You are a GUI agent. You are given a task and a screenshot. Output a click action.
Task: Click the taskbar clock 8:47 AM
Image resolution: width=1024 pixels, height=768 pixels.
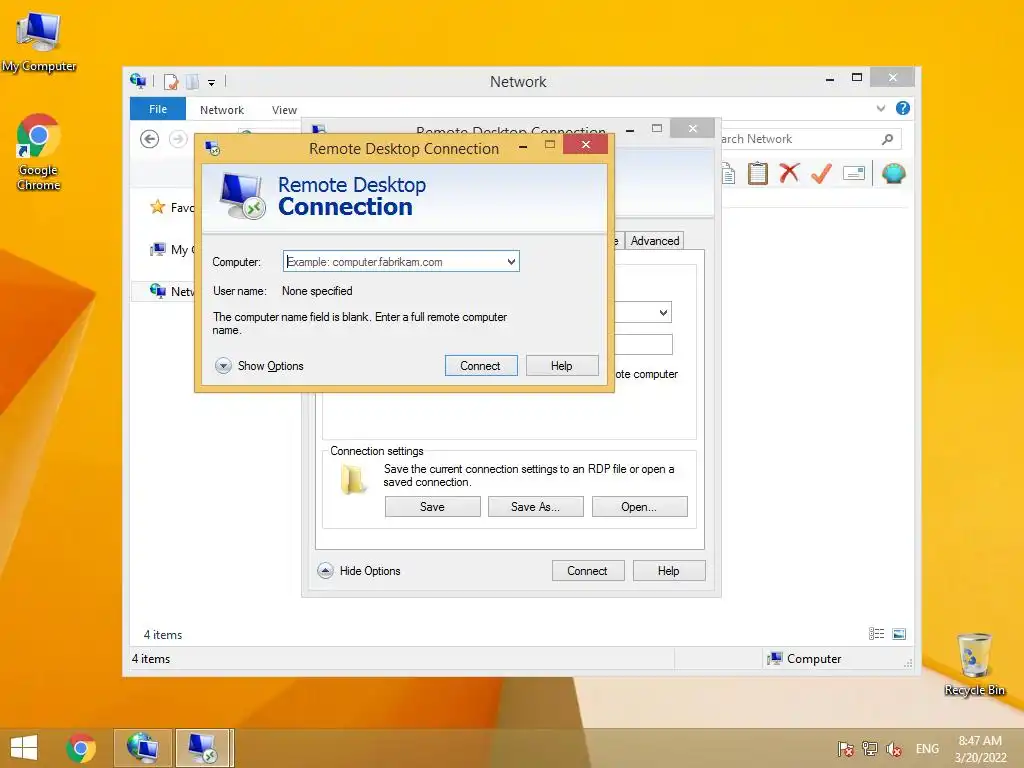(980, 749)
